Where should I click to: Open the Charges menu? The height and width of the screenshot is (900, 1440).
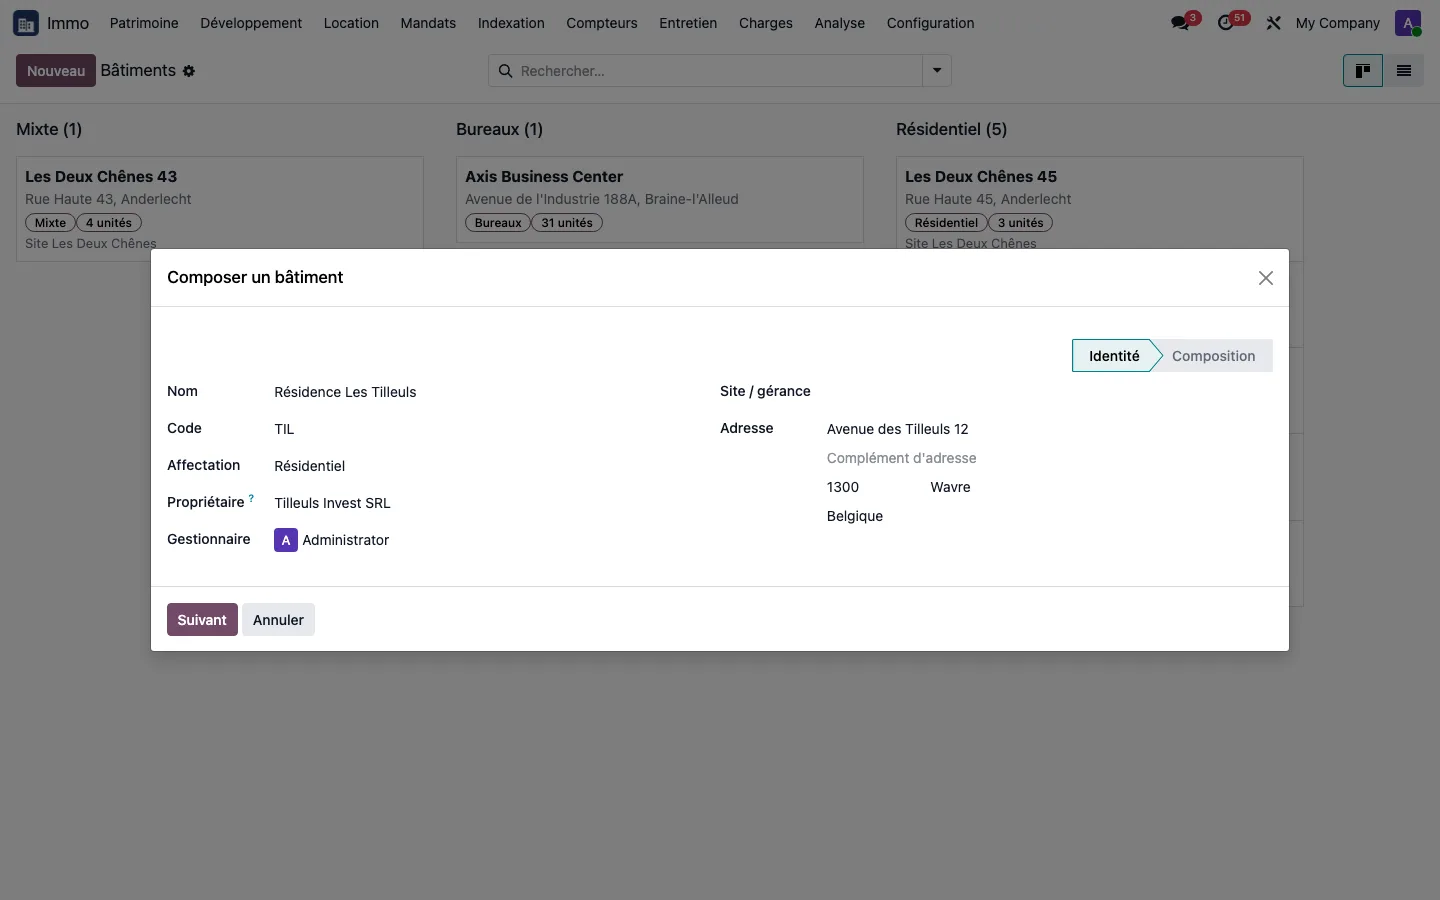tap(766, 23)
